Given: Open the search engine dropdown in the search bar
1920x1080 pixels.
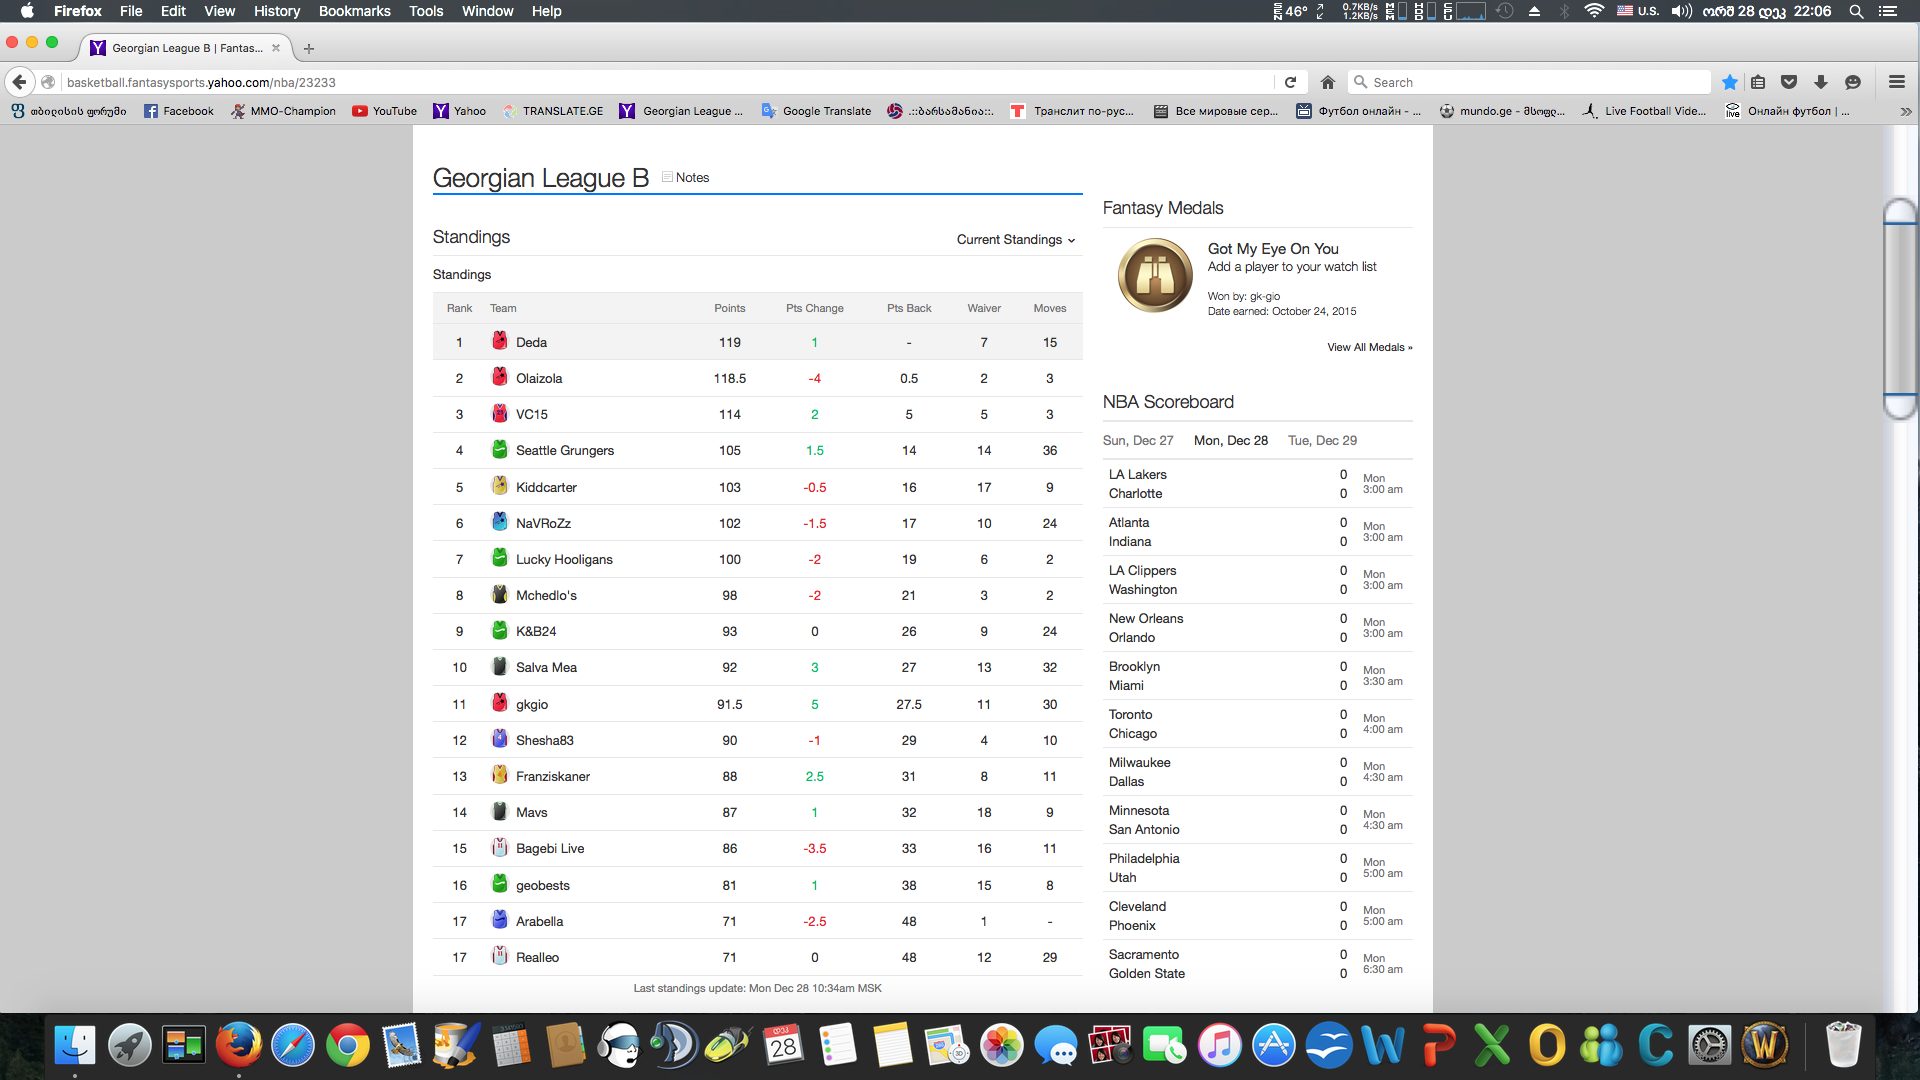Looking at the screenshot, I should (1363, 82).
